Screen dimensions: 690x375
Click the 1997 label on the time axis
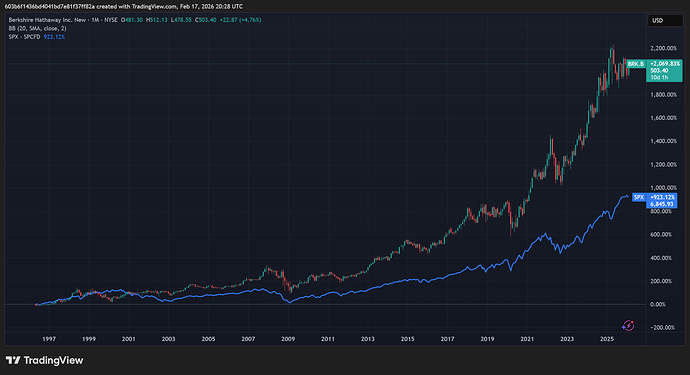point(49,339)
